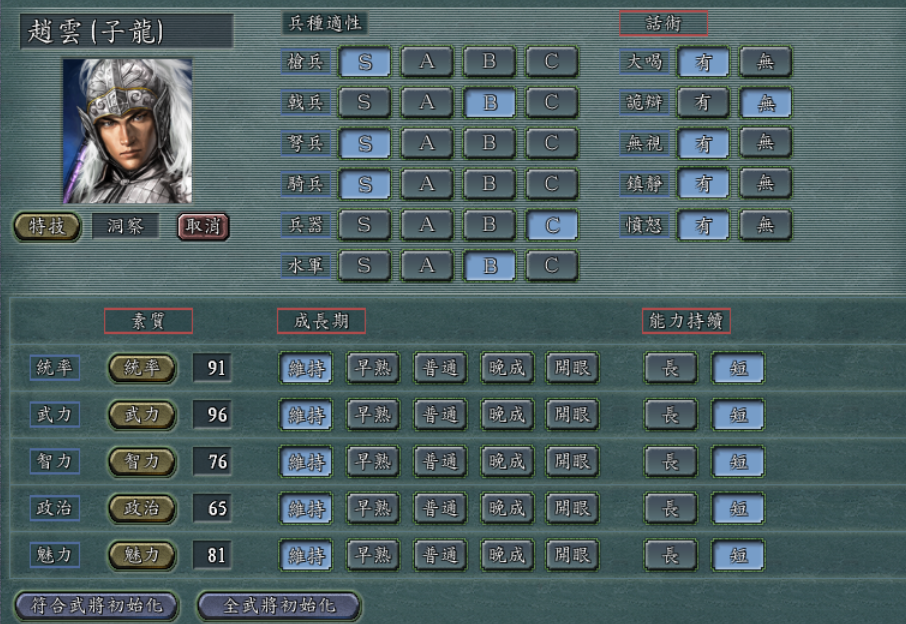Image resolution: width=906 pixels, height=624 pixels.
Task: Set 弩兵 aptitude to A
Action: 427,143
